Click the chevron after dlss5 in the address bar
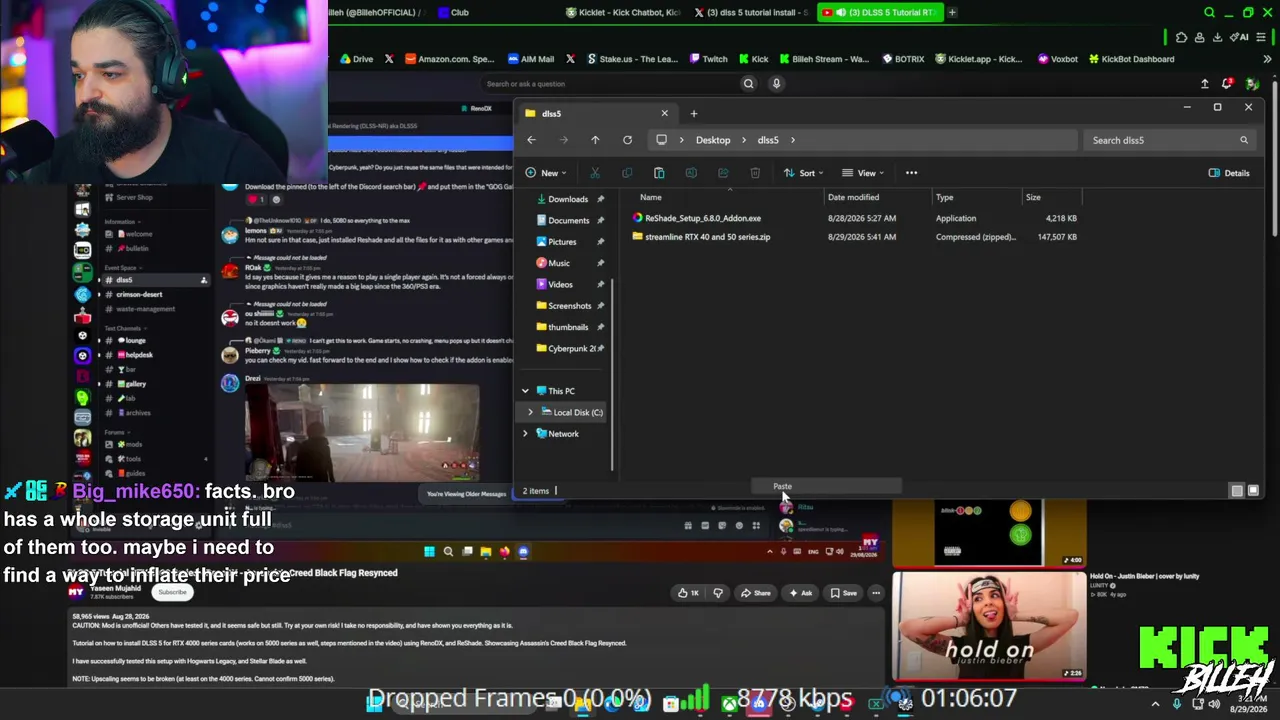The width and height of the screenshot is (1280, 720). (x=793, y=140)
